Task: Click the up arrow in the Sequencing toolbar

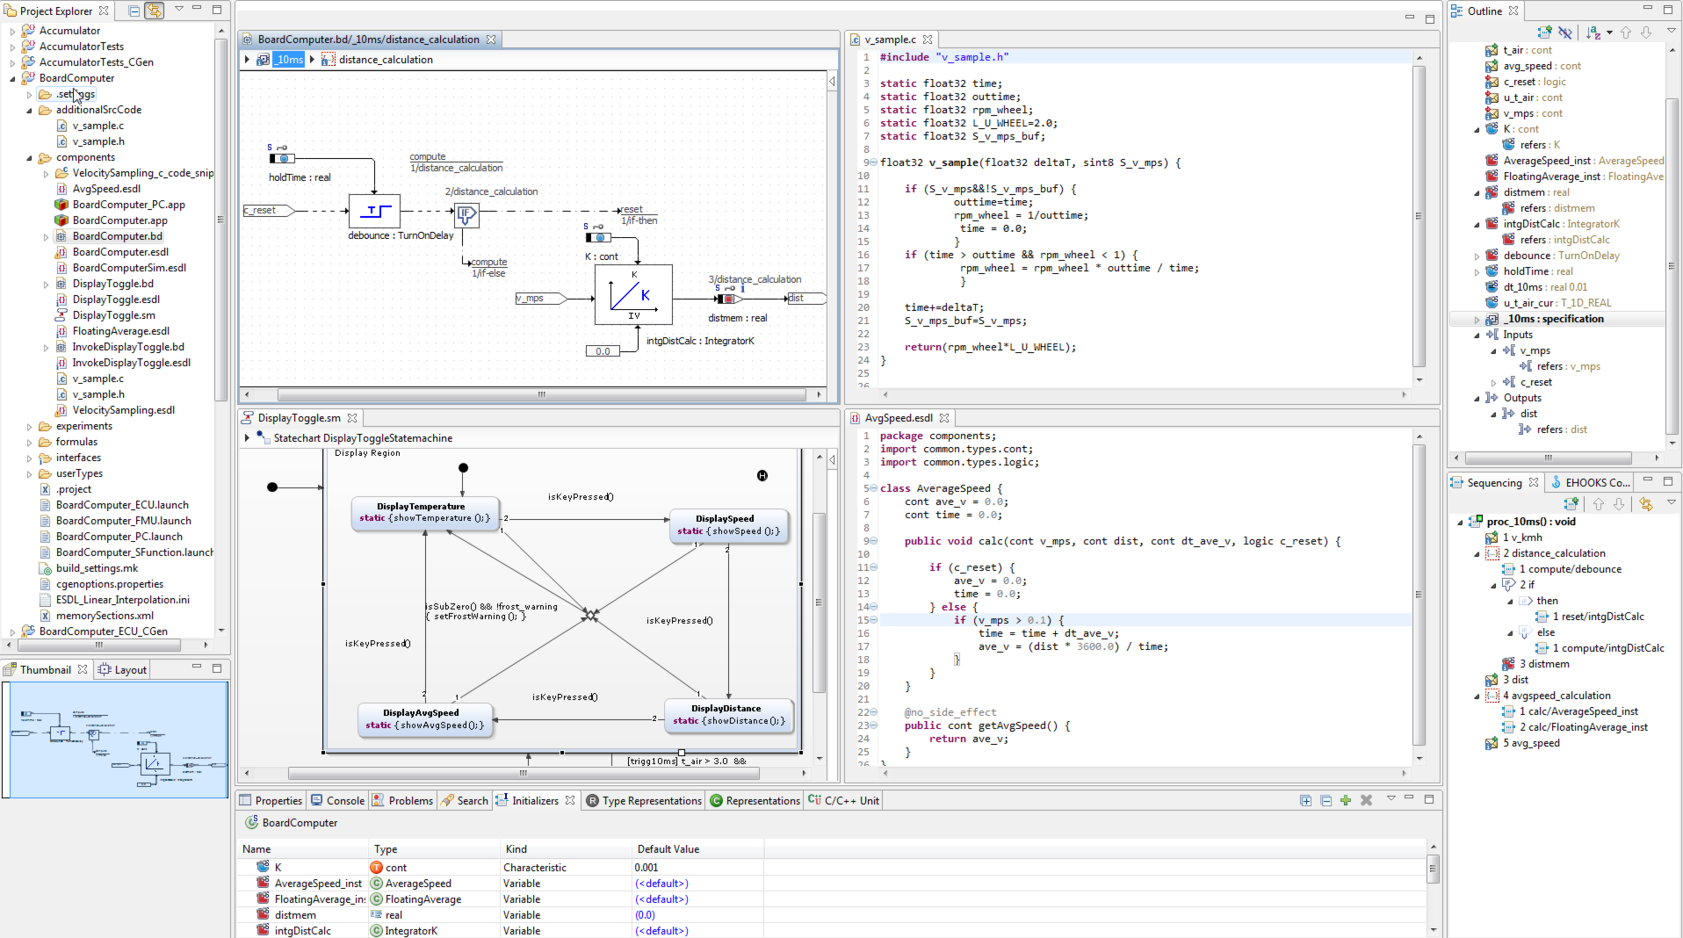Action: coord(1599,503)
